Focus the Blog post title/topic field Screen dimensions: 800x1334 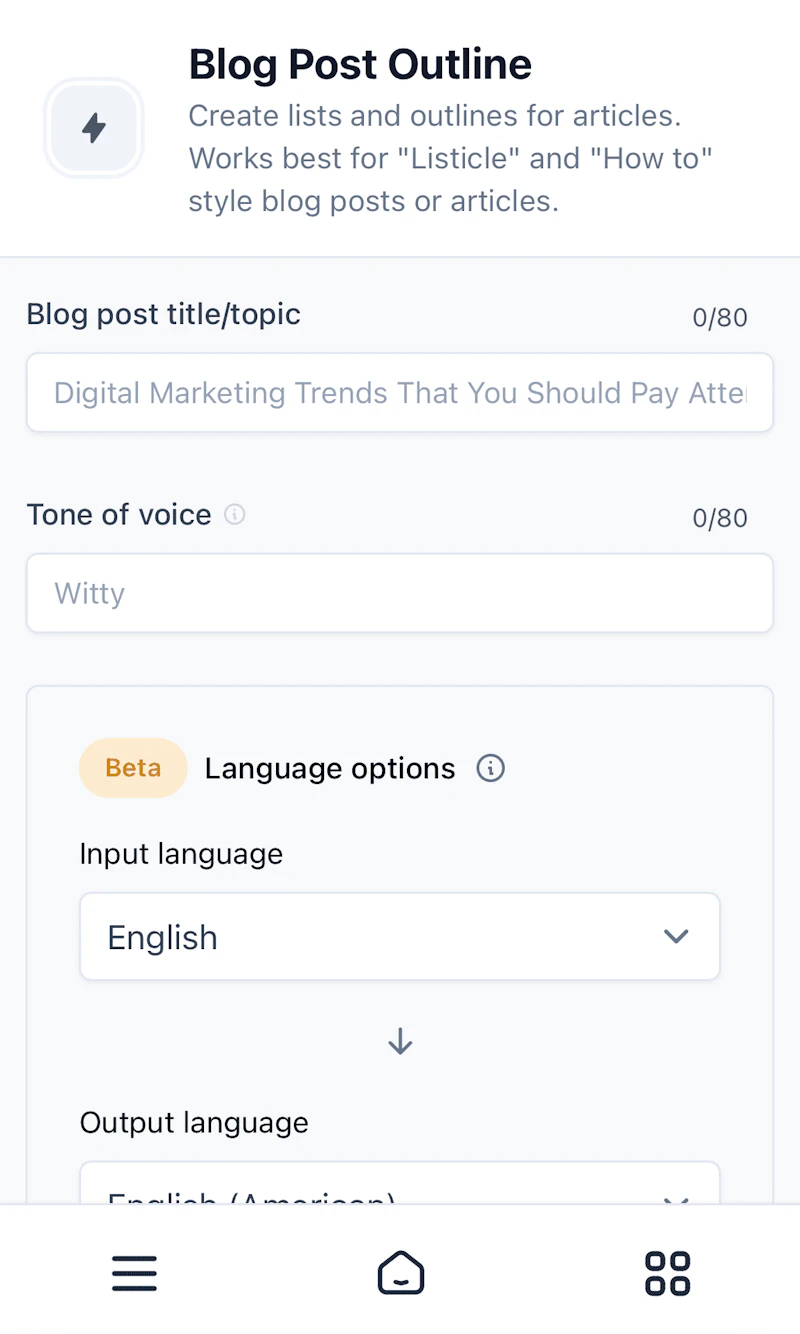coord(400,393)
